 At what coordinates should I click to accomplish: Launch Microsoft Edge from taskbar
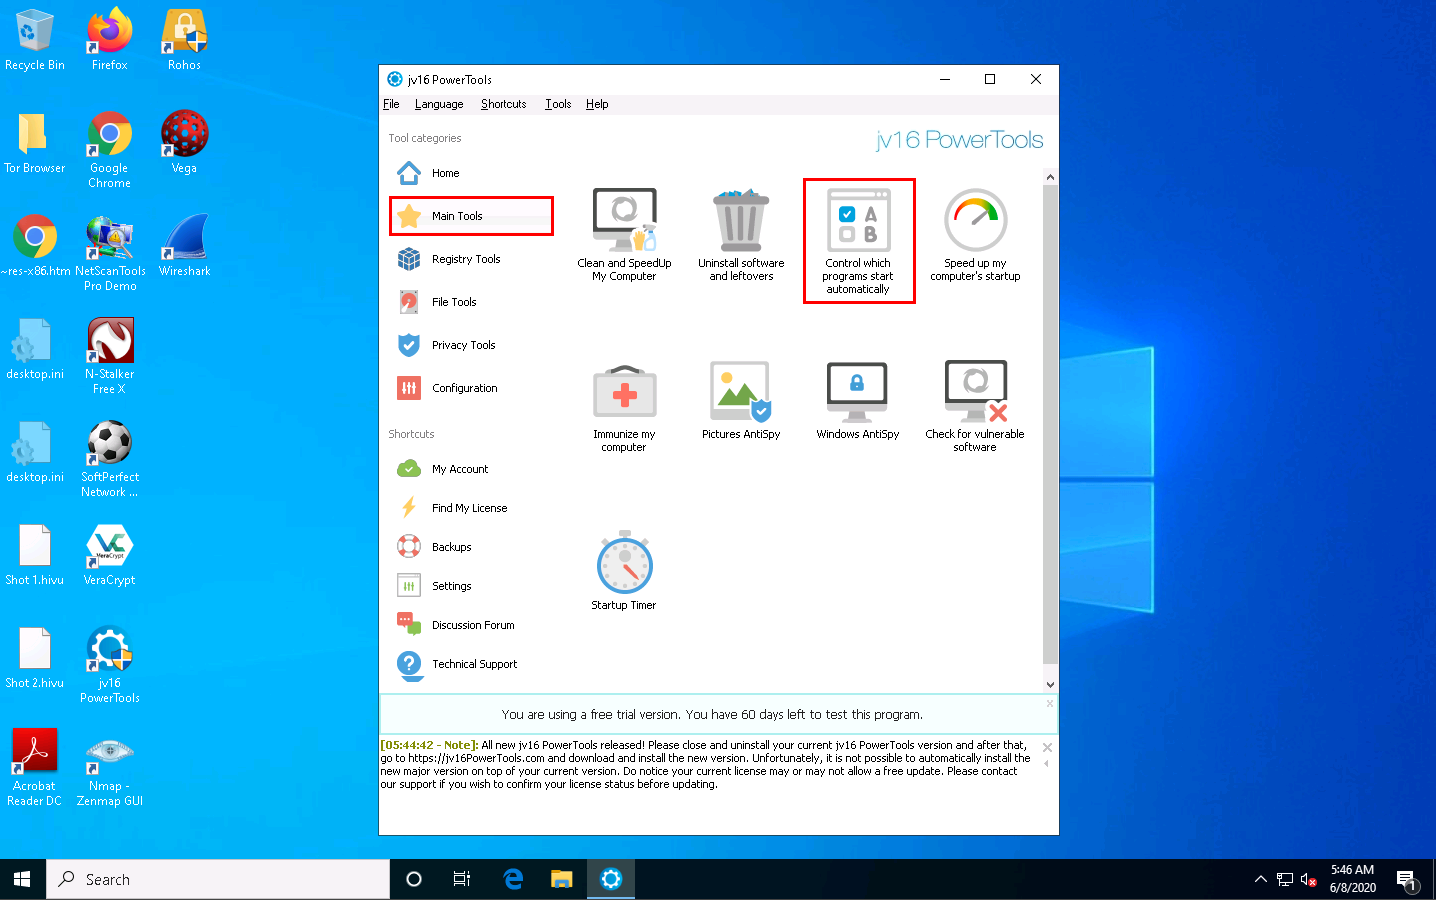tap(513, 879)
